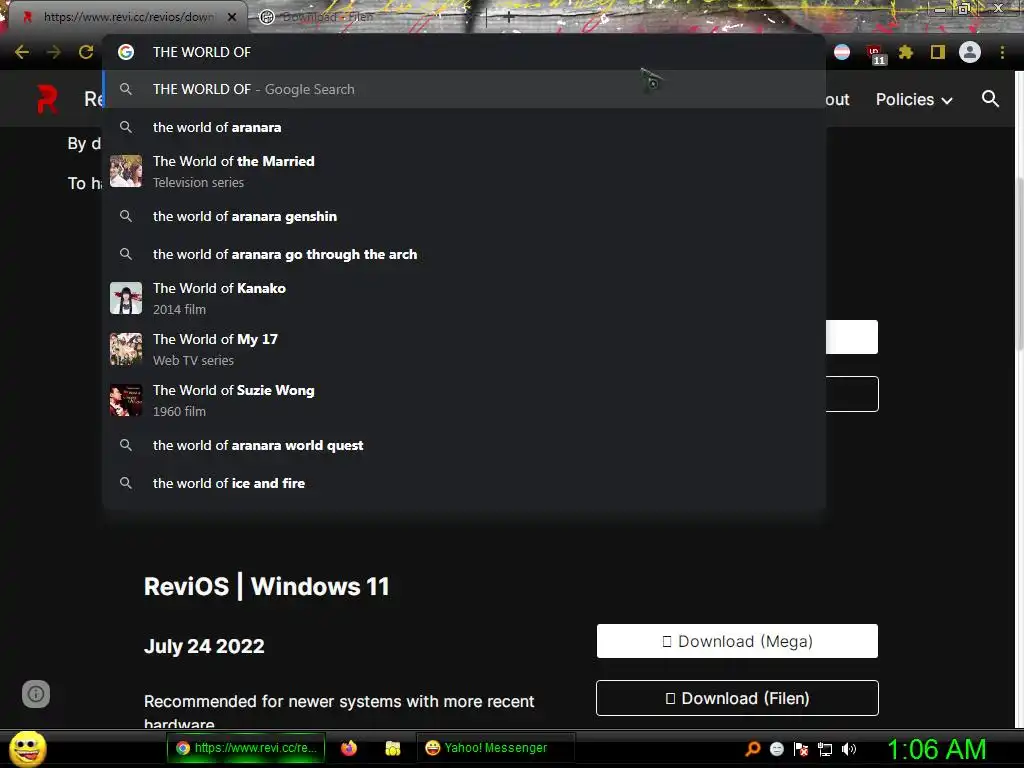
Task: Select The World of Kanako 2014 film
Action: (x=464, y=298)
